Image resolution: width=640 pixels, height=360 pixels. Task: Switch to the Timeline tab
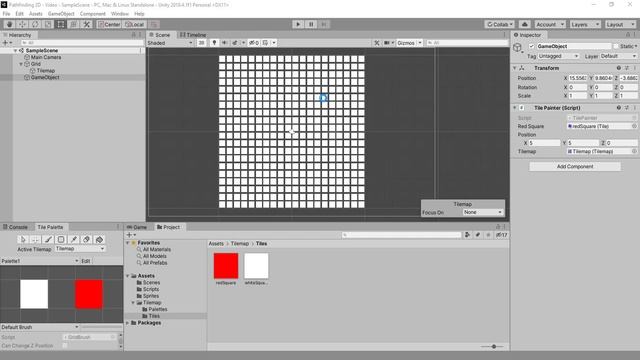click(193, 35)
